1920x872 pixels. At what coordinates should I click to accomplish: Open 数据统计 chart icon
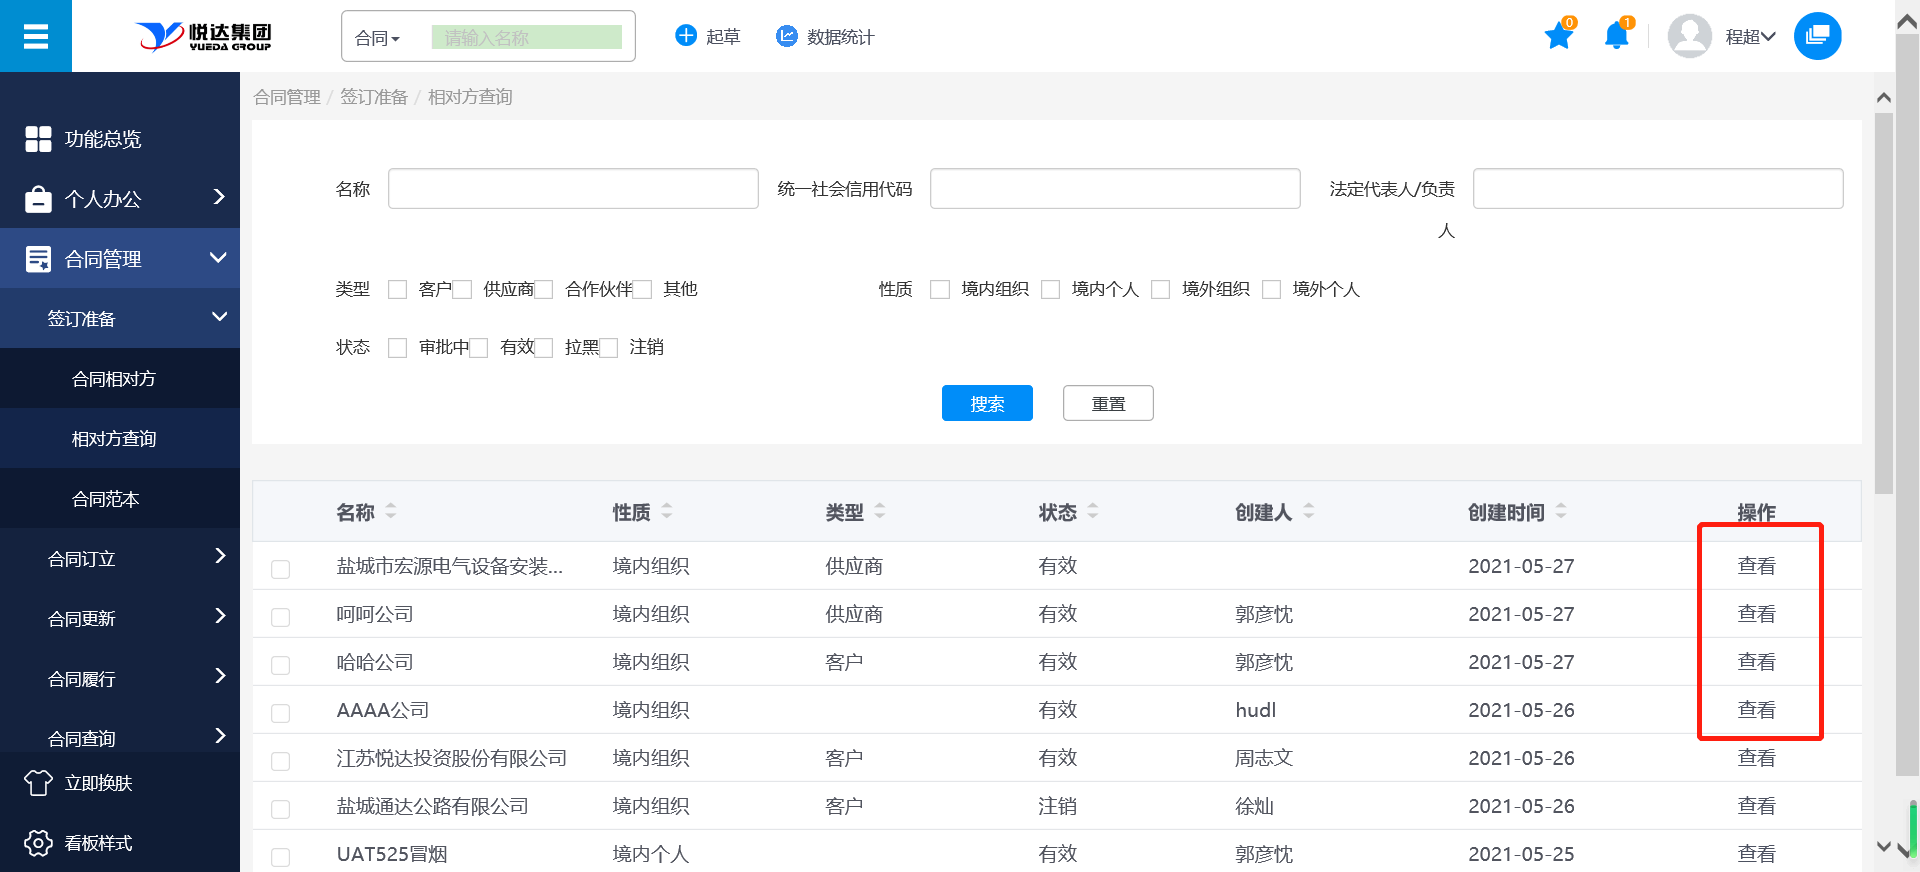pos(787,36)
